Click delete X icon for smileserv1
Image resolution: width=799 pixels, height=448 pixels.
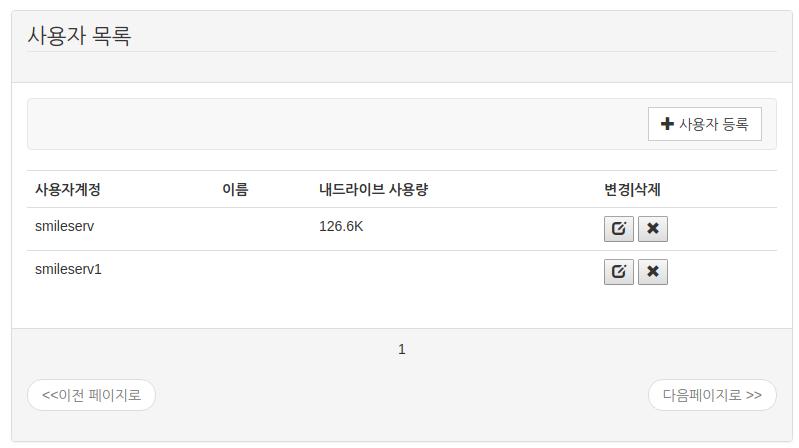pyautogui.click(x=652, y=272)
